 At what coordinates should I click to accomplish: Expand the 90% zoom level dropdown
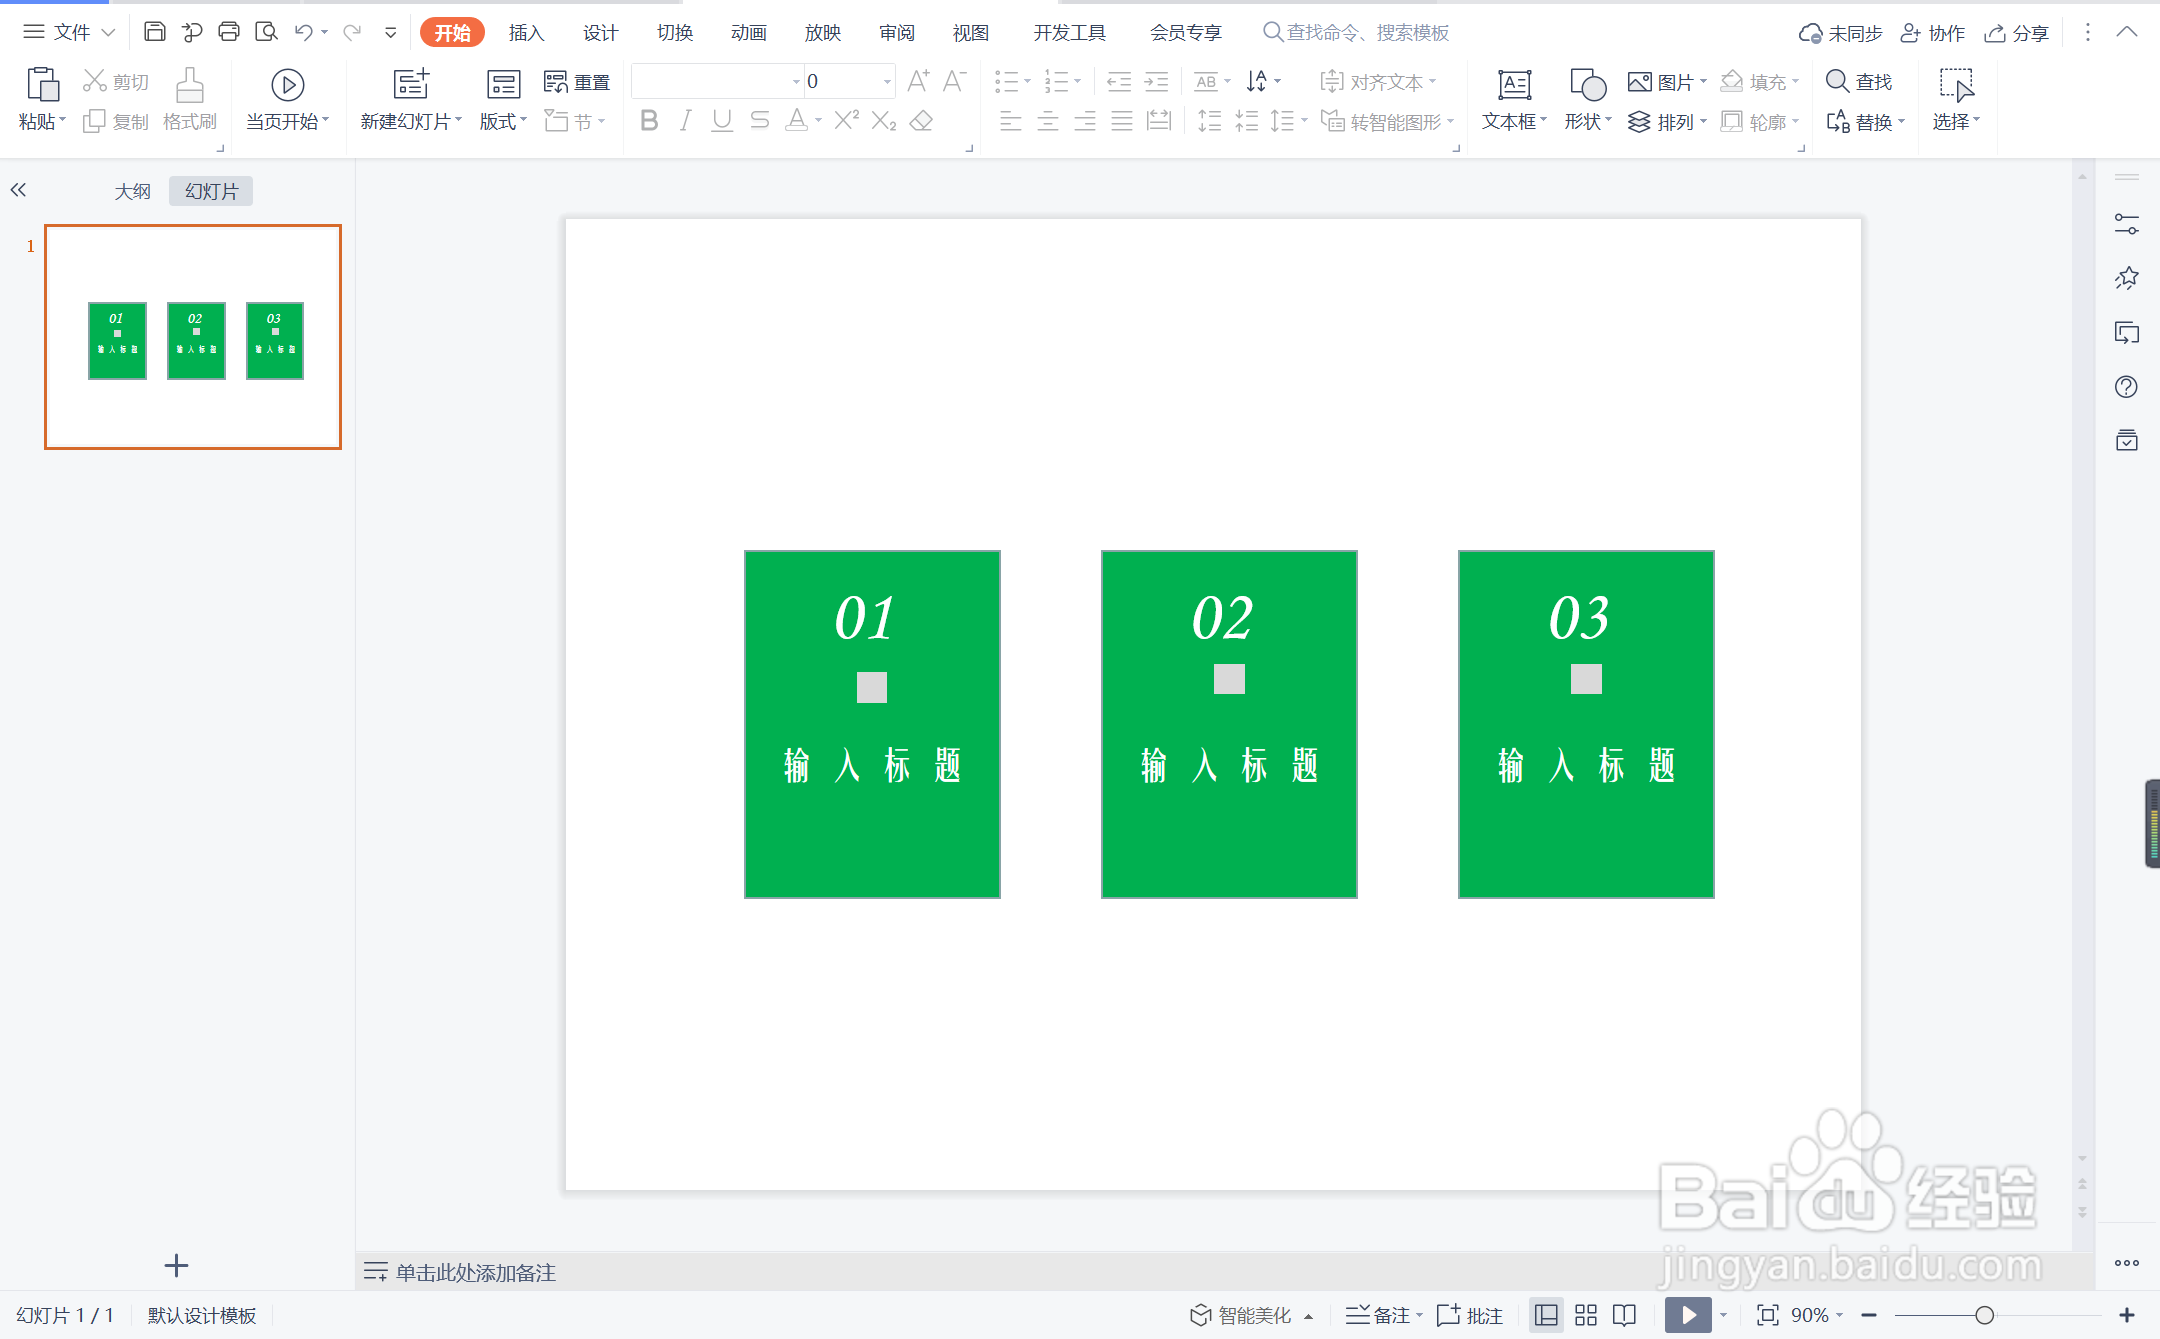[x=1840, y=1315]
